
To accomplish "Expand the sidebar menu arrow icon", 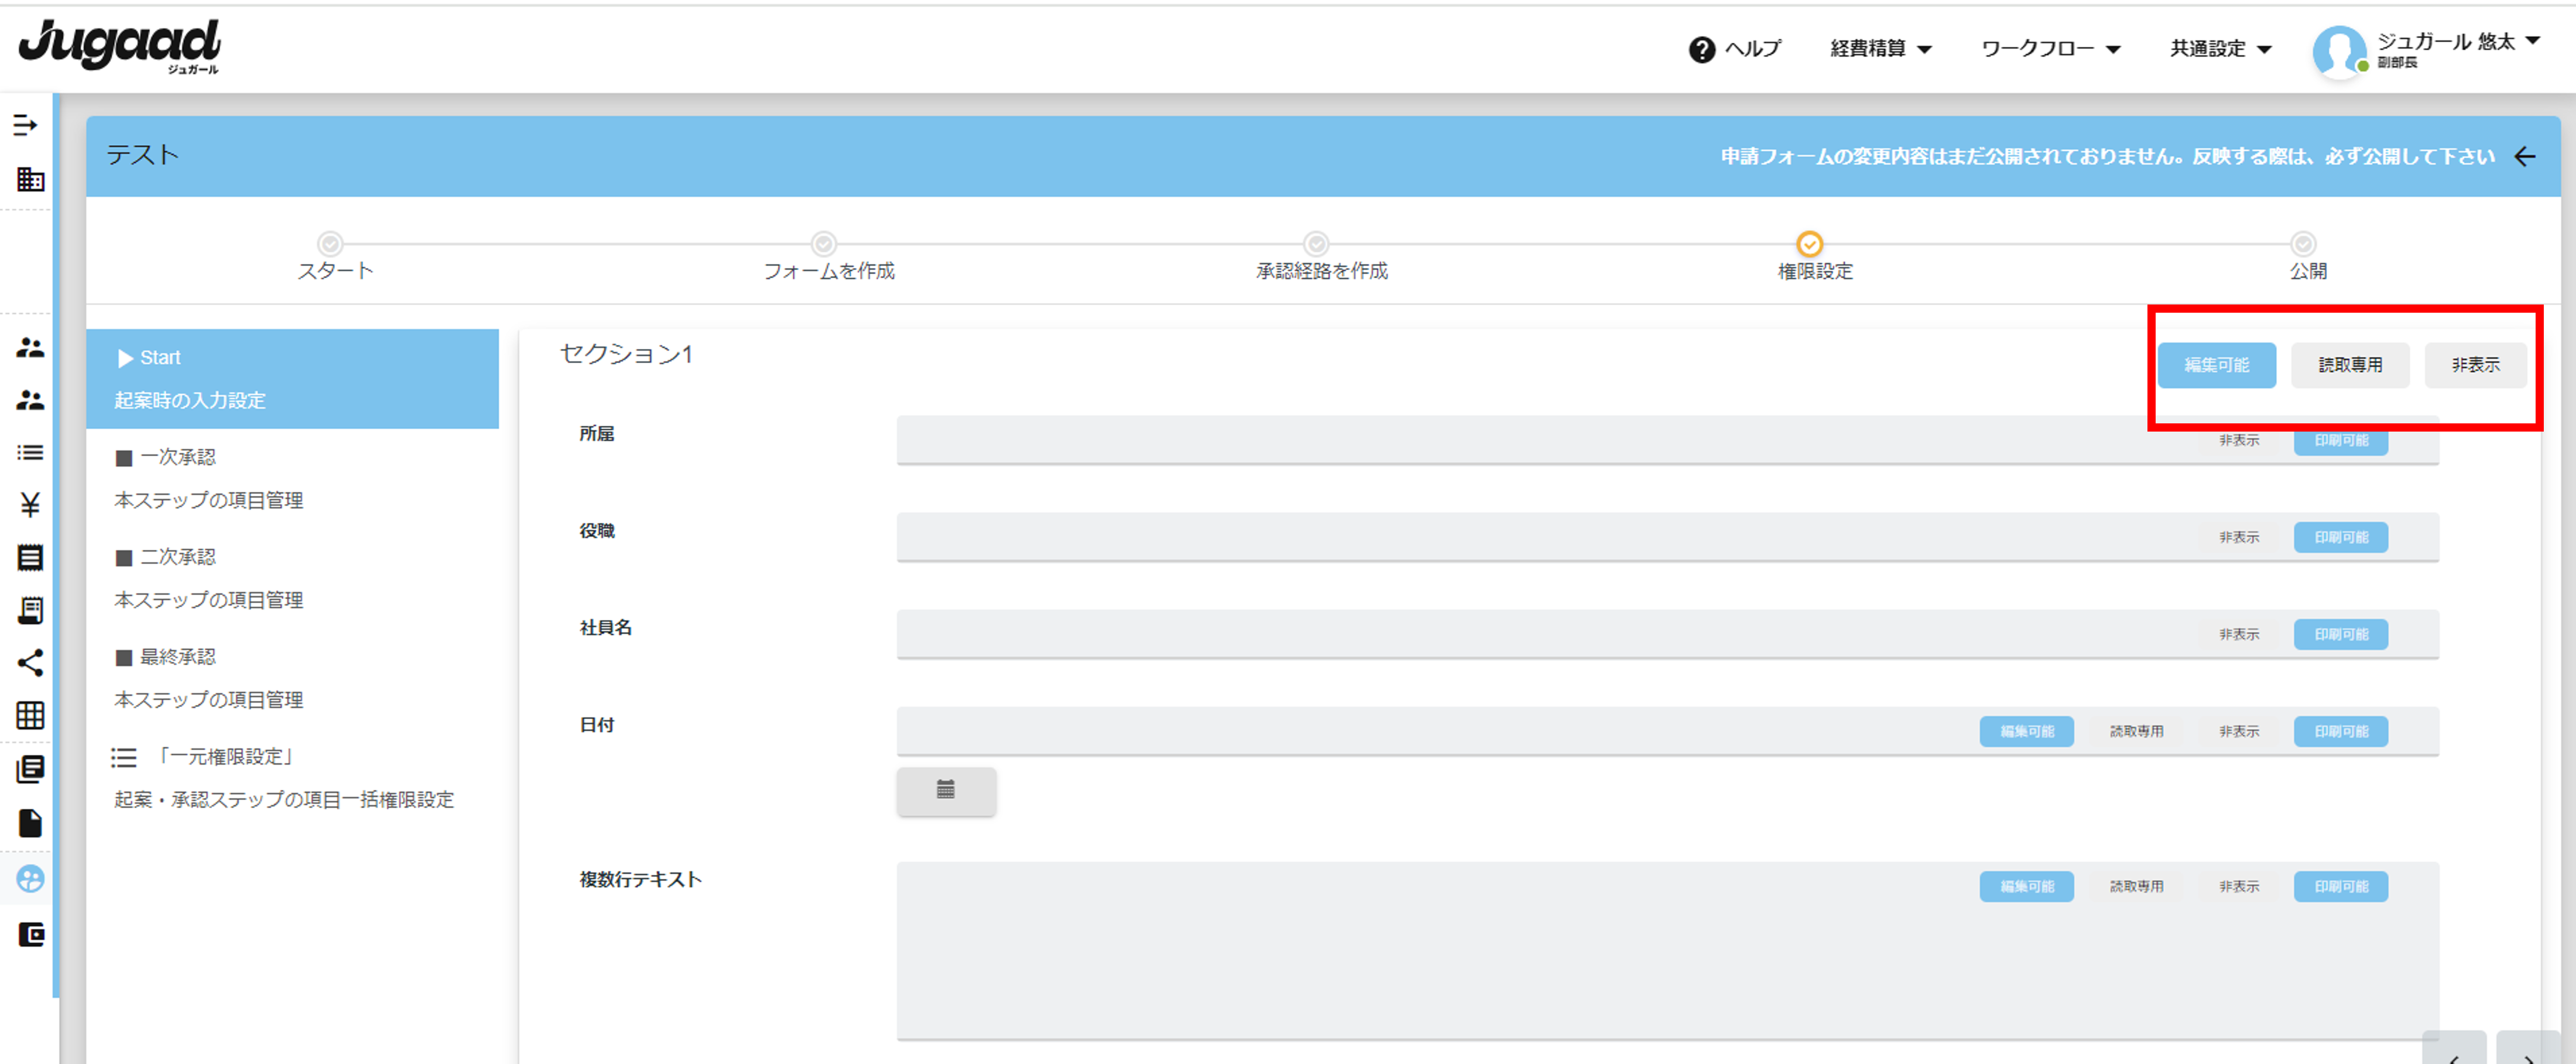I will pyautogui.click(x=26, y=125).
